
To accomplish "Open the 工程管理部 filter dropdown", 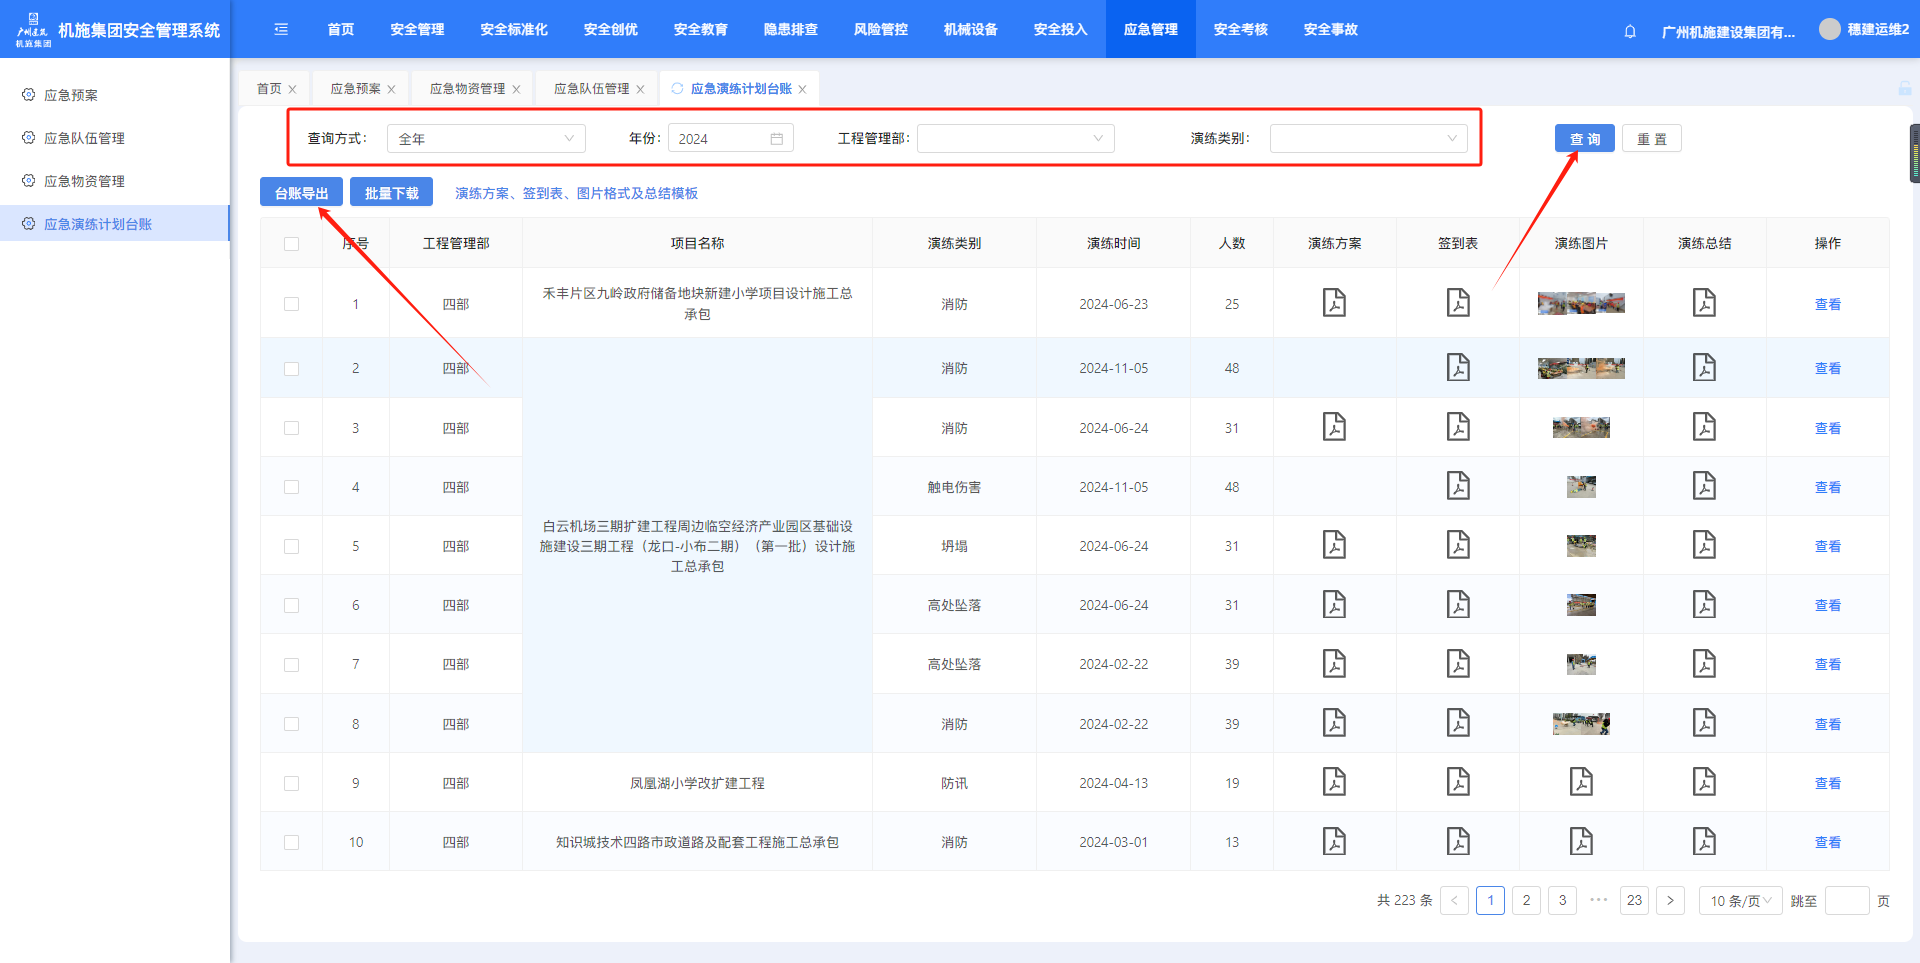I will pyautogui.click(x=1015, y=139).
